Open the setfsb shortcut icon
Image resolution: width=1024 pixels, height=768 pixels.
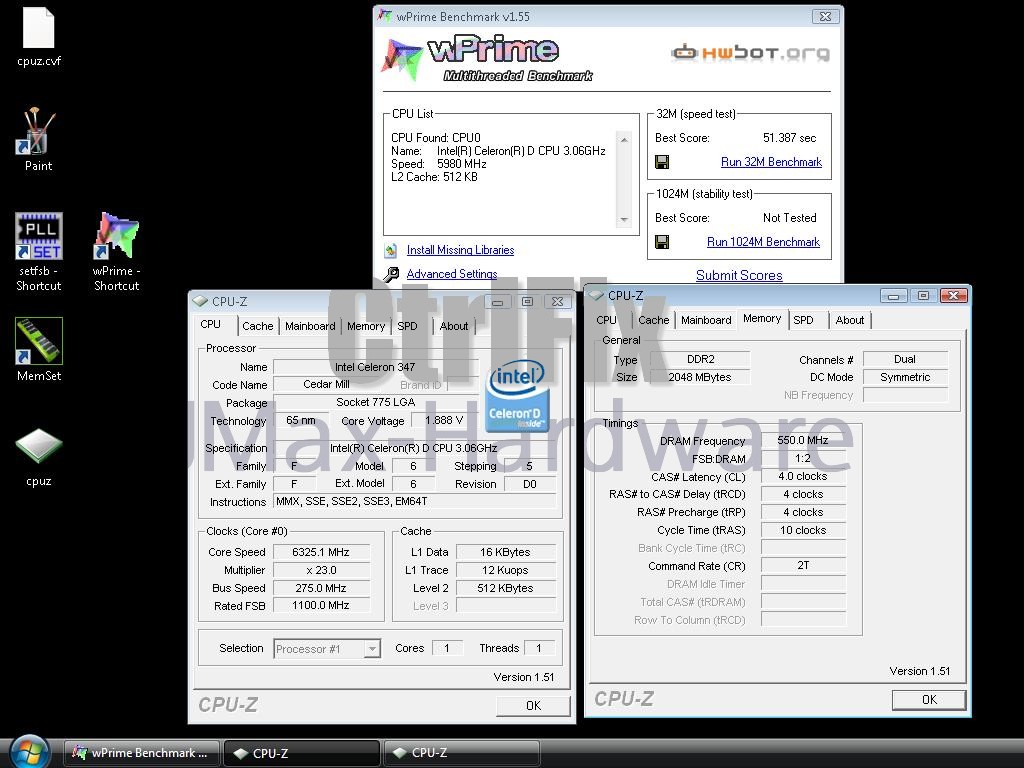(x=39, y=236)
